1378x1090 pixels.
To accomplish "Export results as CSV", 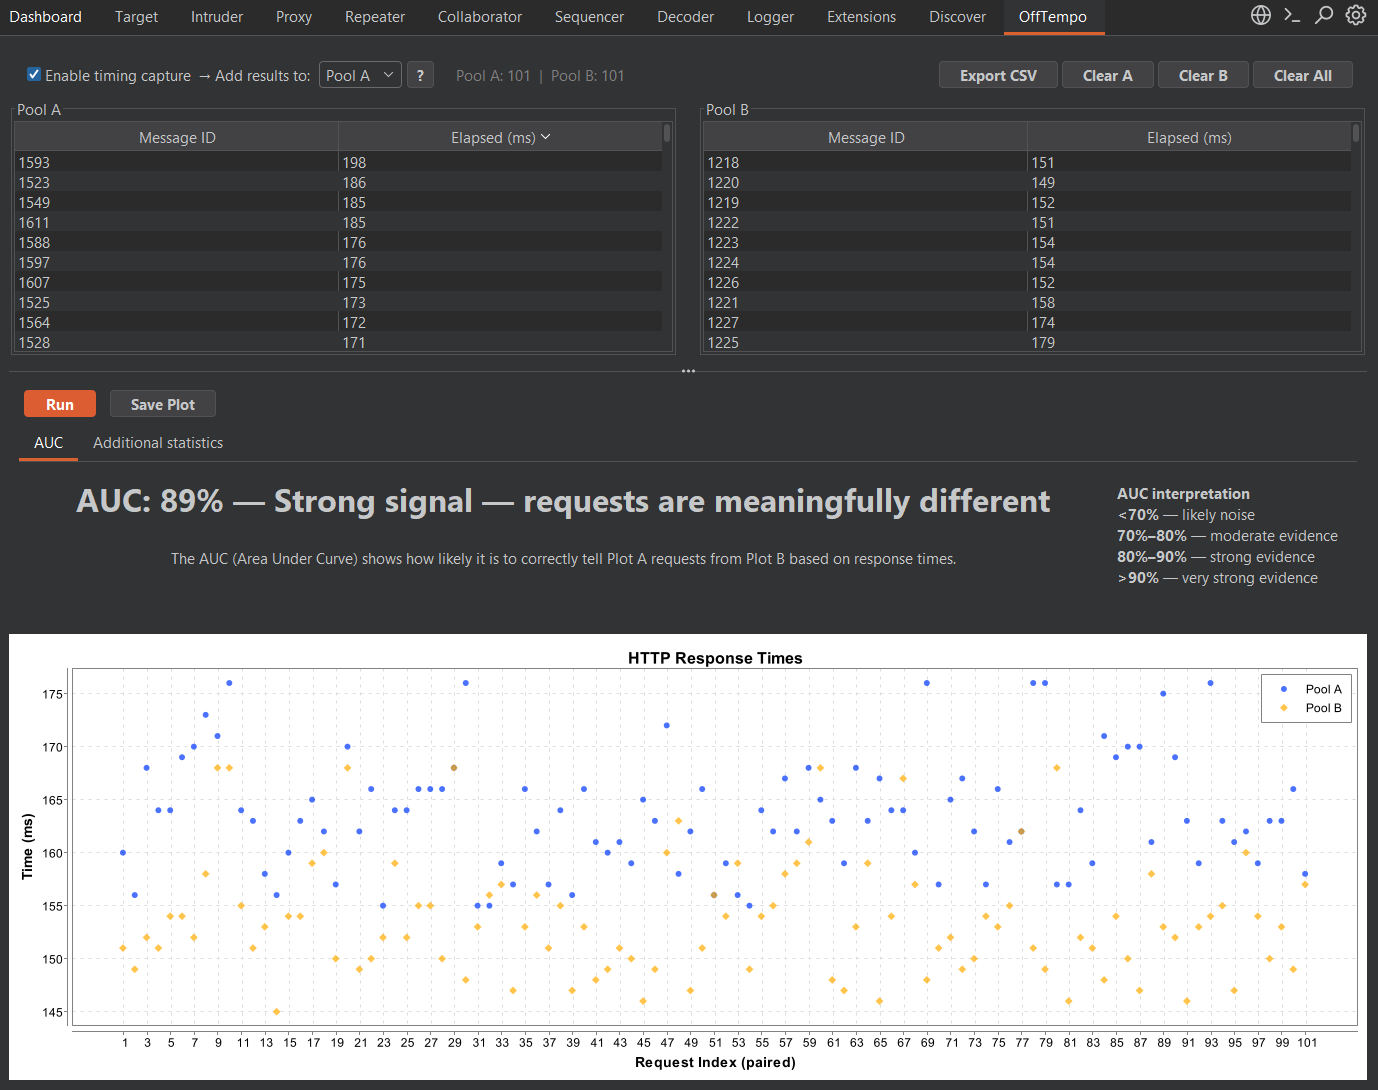I will tap(997, 74).
